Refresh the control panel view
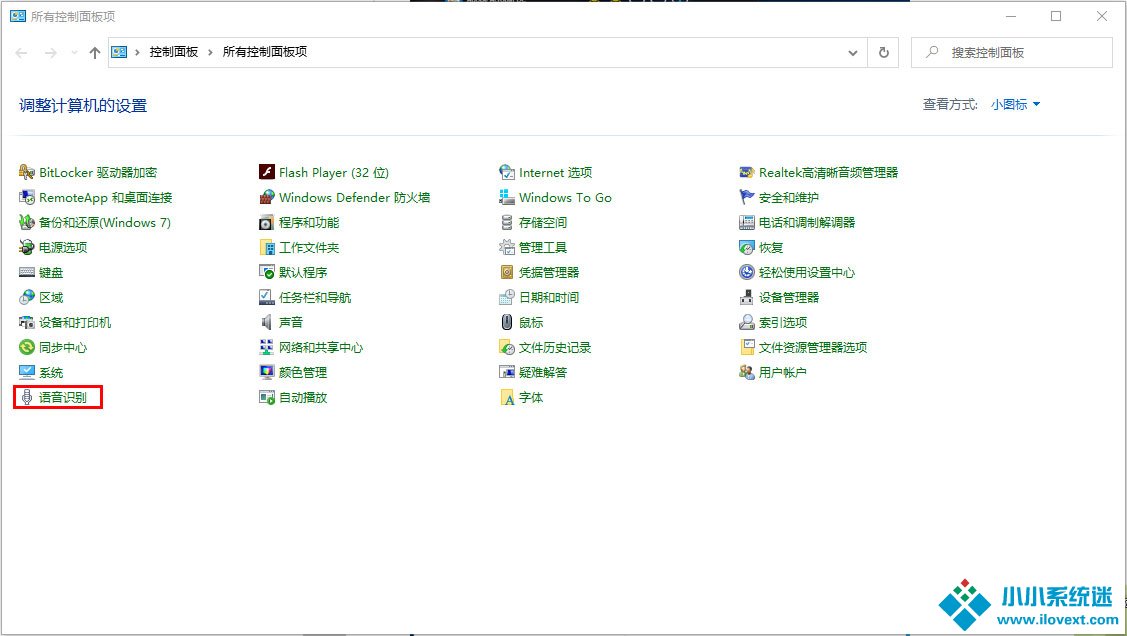The width and height of the screenshot is (1127, 636). (883, 52)
